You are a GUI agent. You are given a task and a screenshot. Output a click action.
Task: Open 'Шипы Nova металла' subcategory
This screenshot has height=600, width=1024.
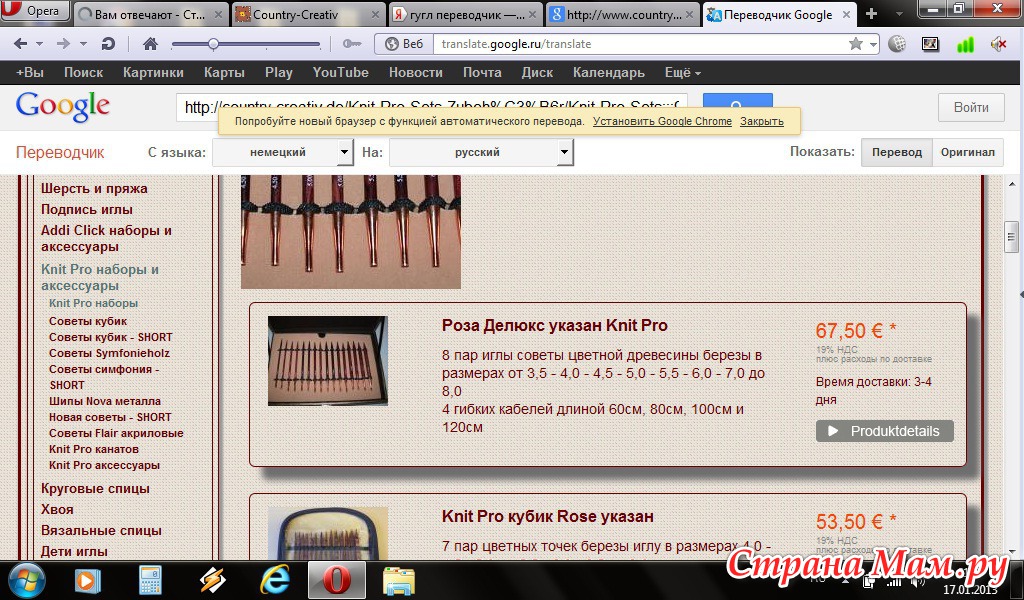click(x=104, y=402)
